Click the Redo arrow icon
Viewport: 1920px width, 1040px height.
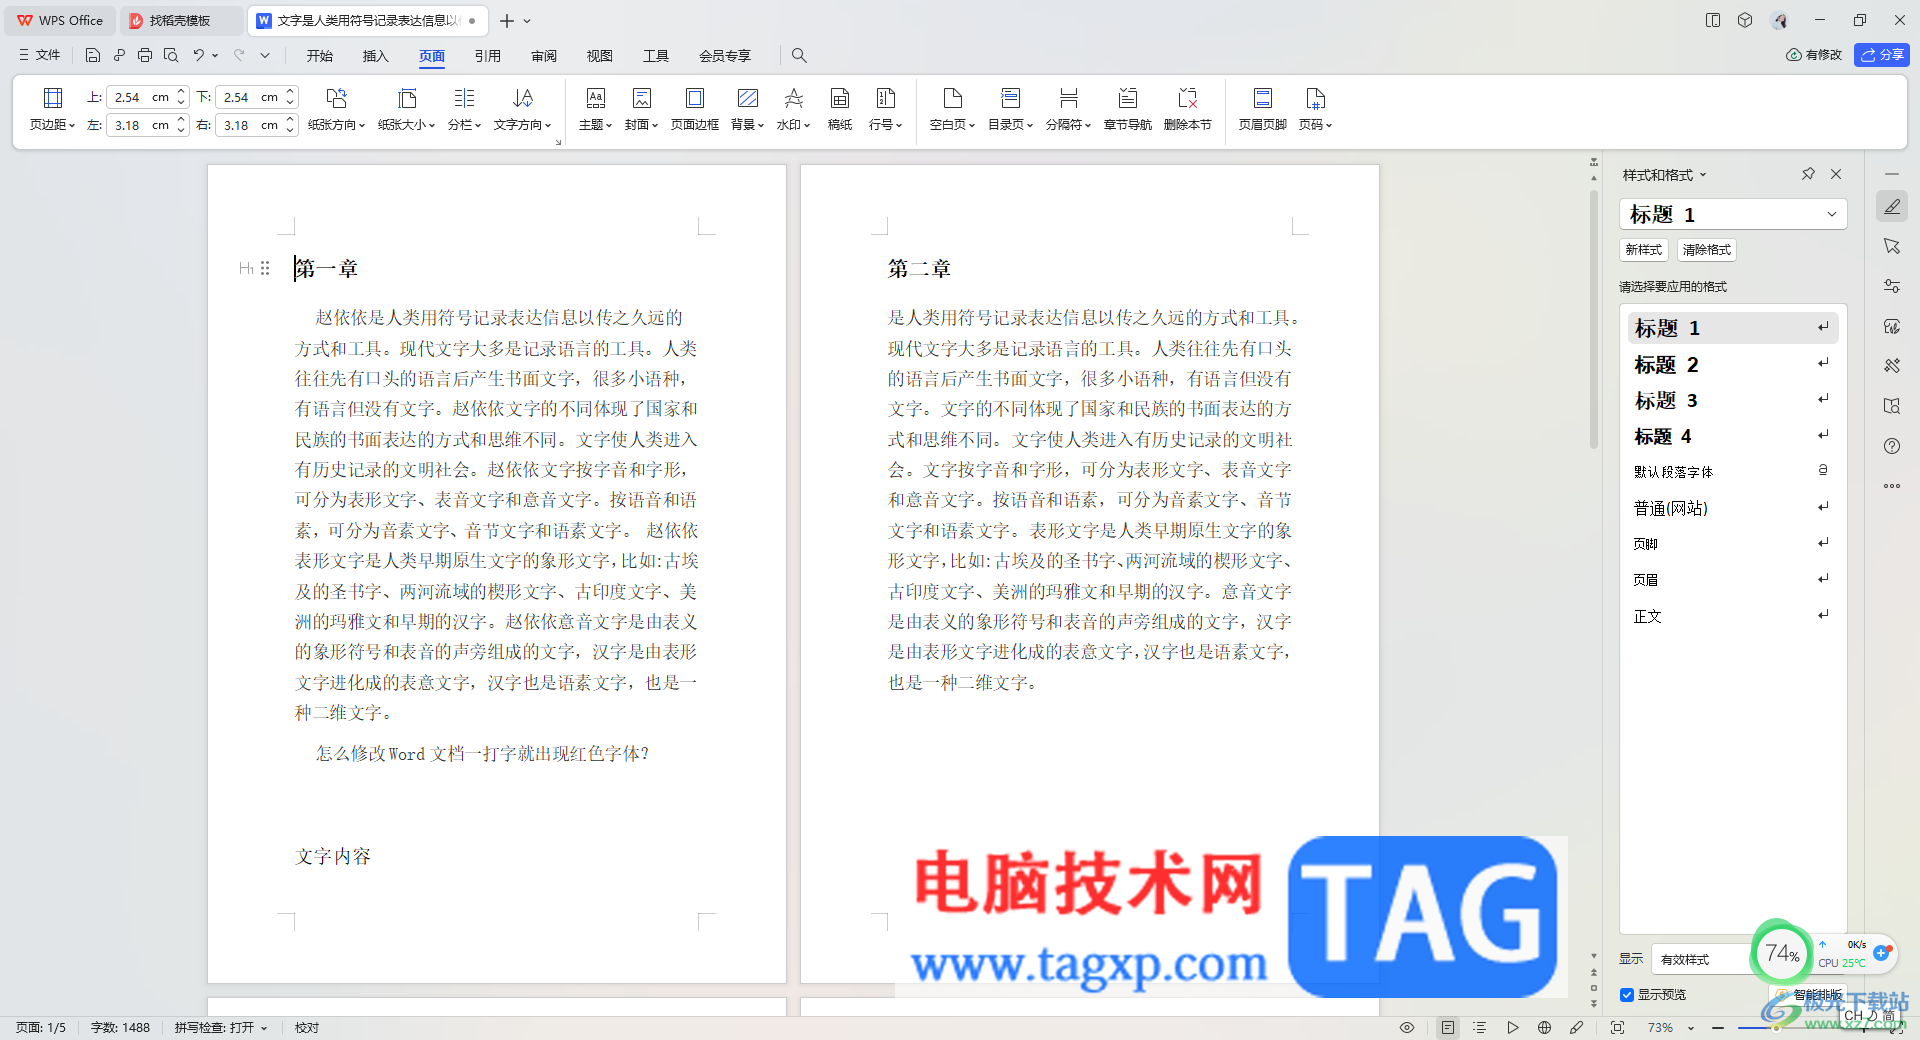tap(239, 55)
